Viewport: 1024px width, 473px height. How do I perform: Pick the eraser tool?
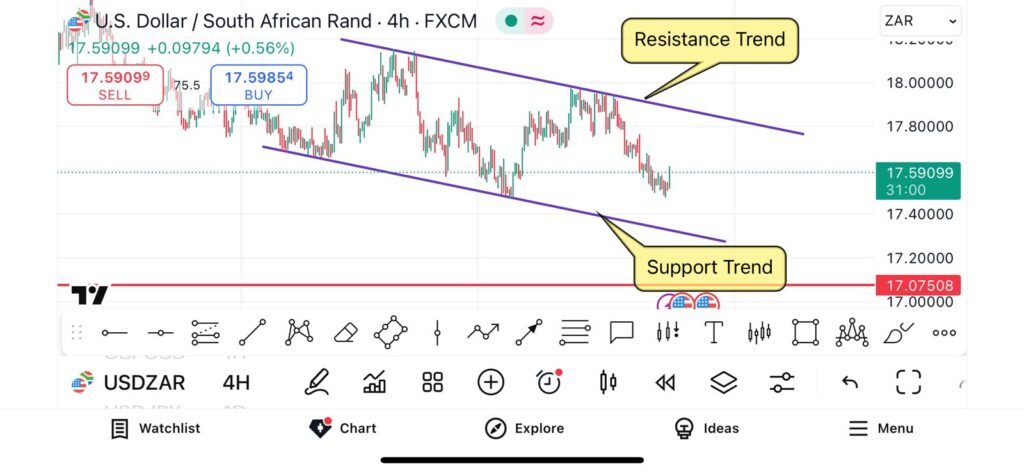(x=345, y=332)
